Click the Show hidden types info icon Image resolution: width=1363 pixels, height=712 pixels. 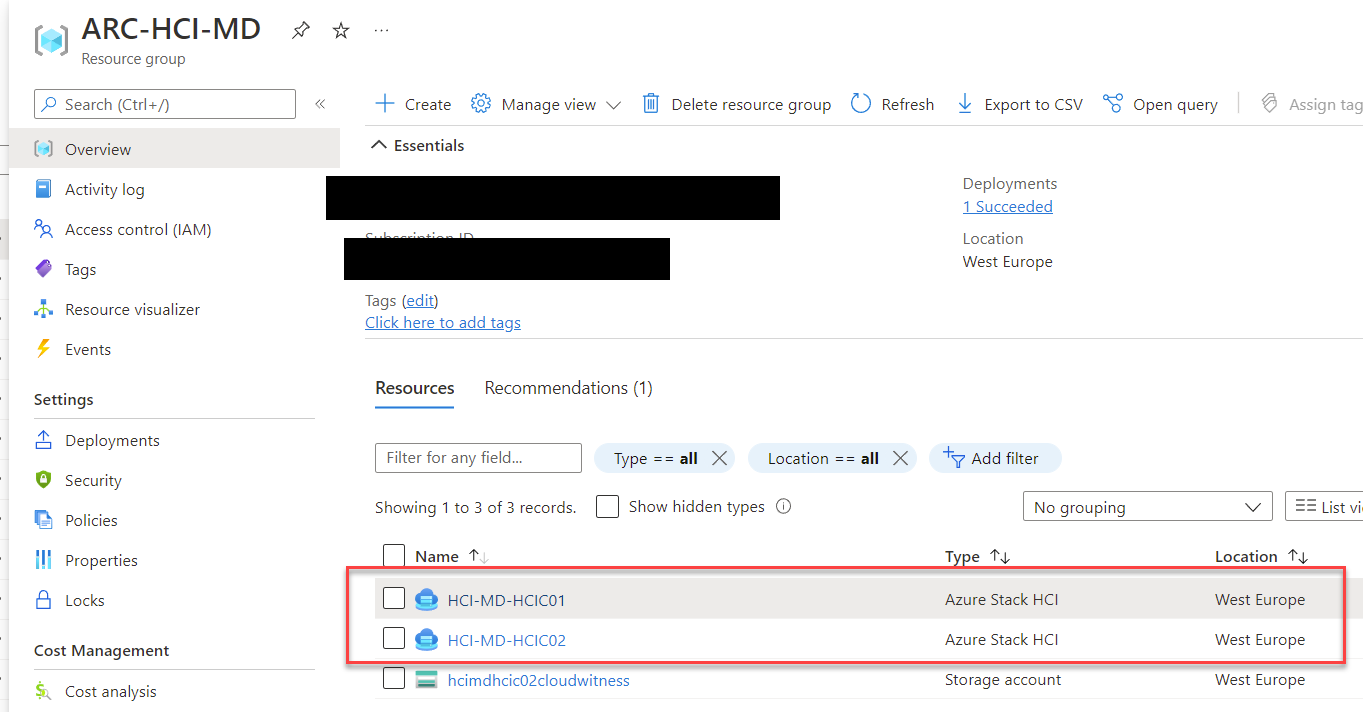pyautogui.click(x=784, y=506)
